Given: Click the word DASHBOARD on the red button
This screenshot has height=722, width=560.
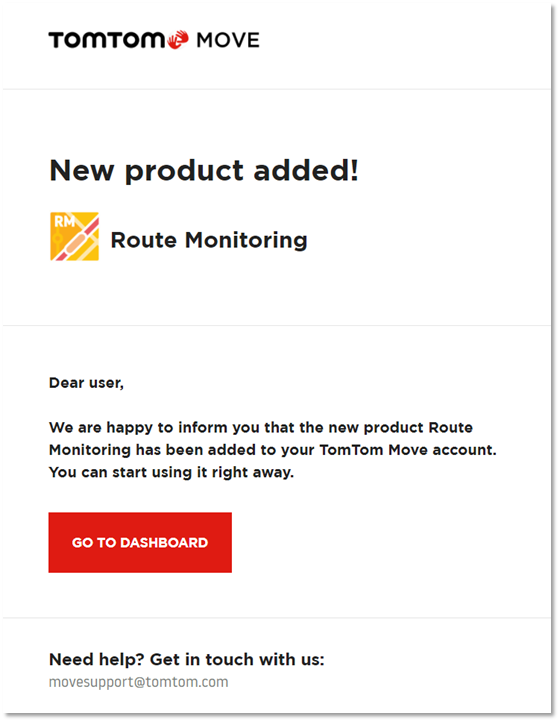Looking at the screenshot, I should [164, 542].
